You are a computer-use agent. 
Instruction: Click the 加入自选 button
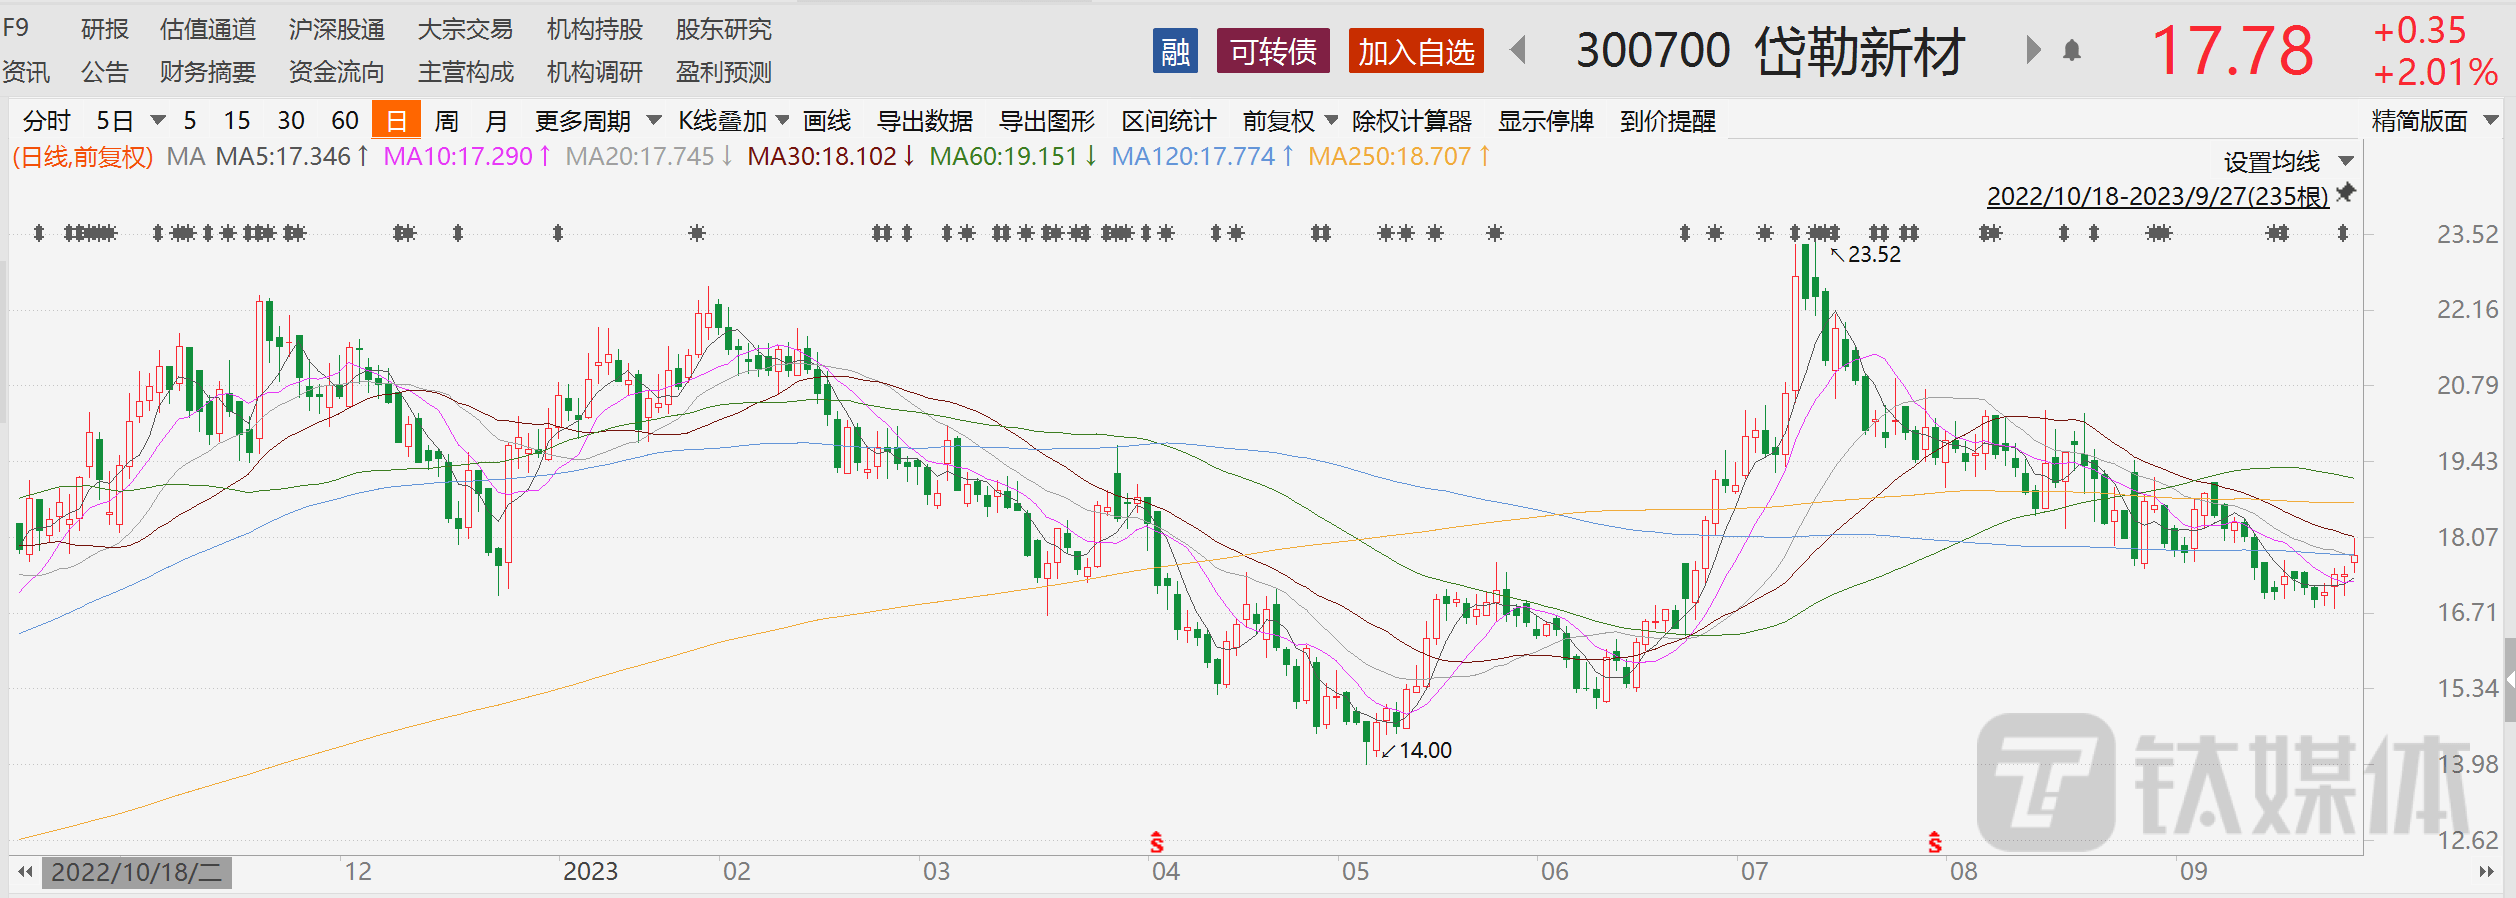point(1415,51)
